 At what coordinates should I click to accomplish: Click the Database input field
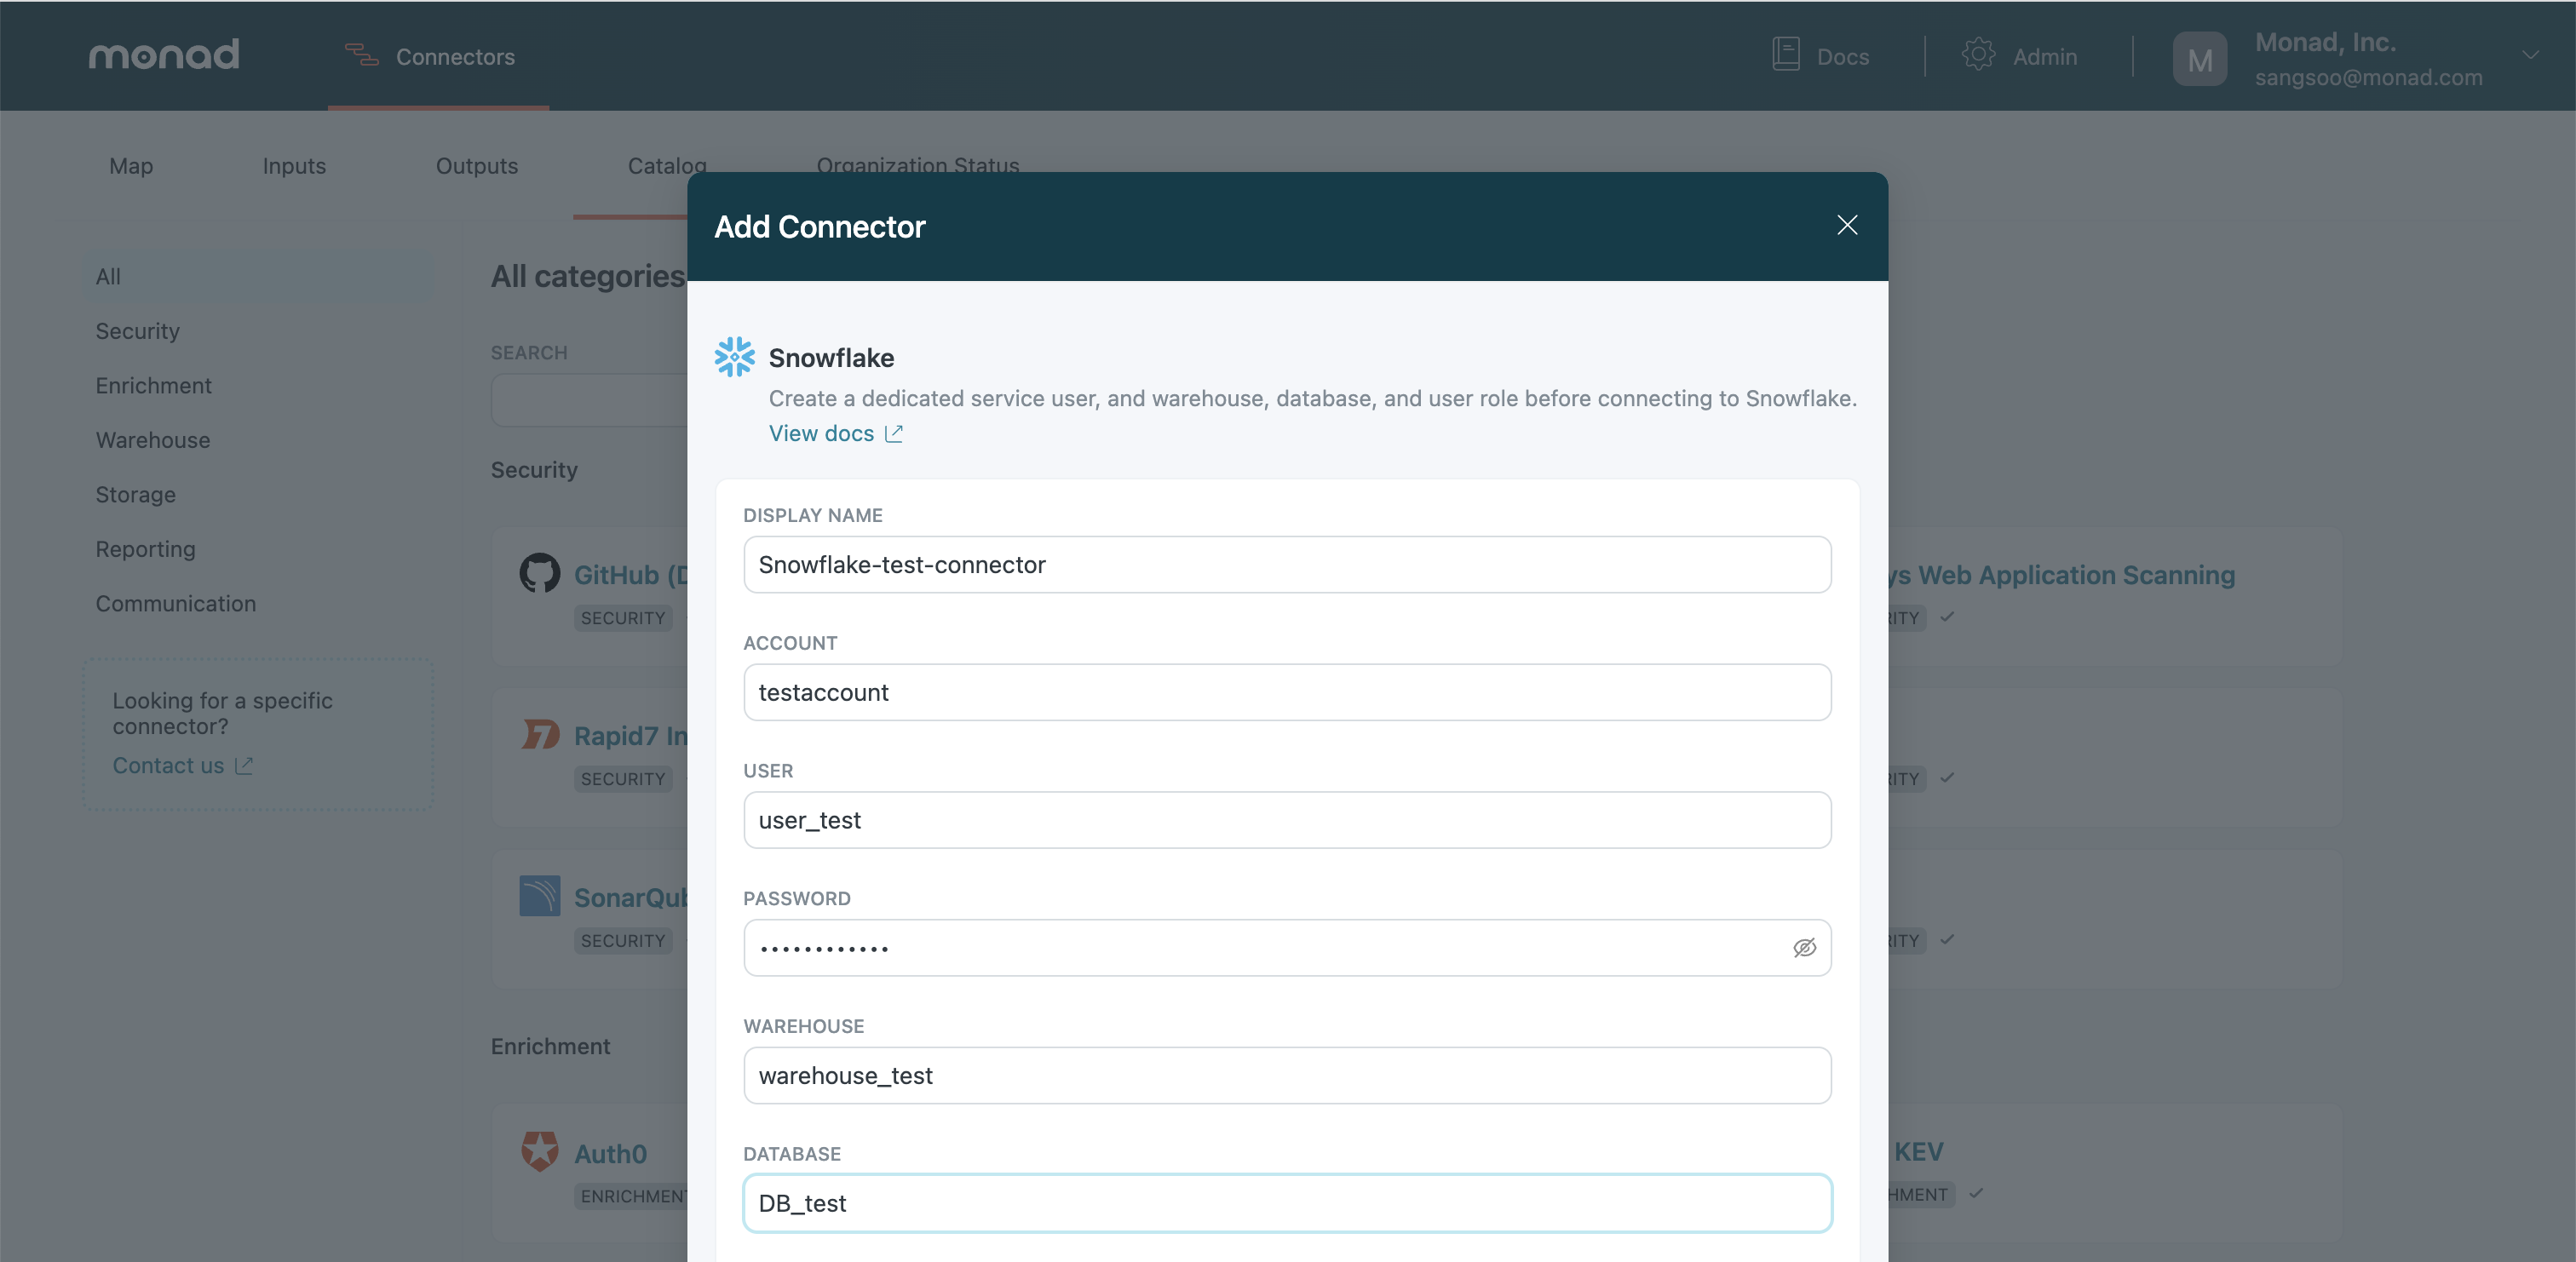pyautogui.click(x=1287, y=1203)
